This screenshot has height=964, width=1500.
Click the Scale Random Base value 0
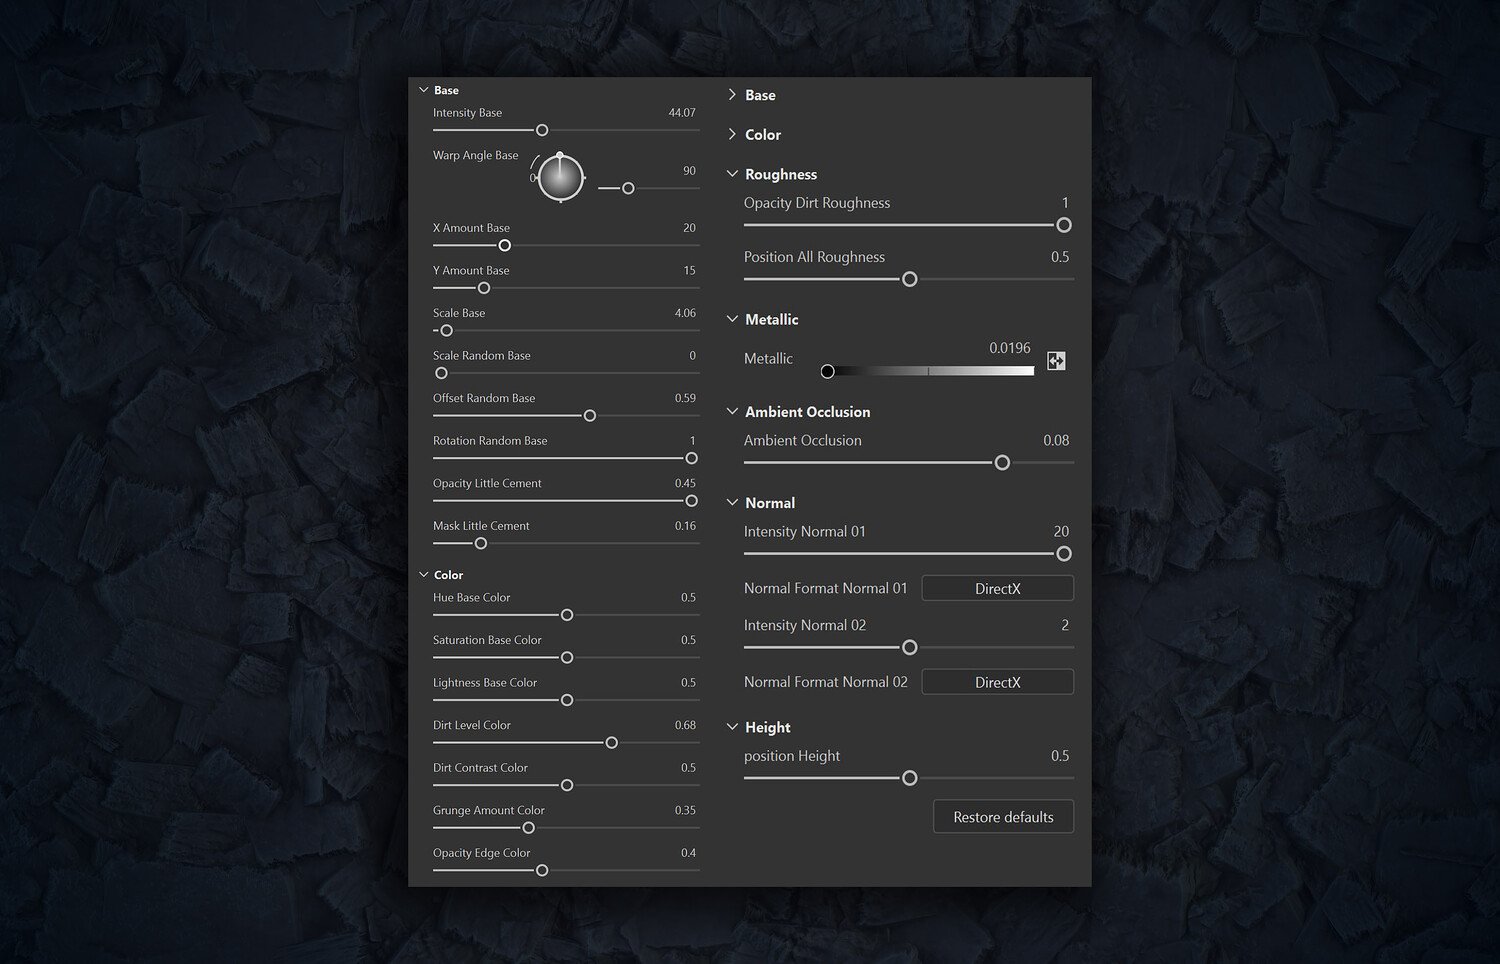coord(692,356)
